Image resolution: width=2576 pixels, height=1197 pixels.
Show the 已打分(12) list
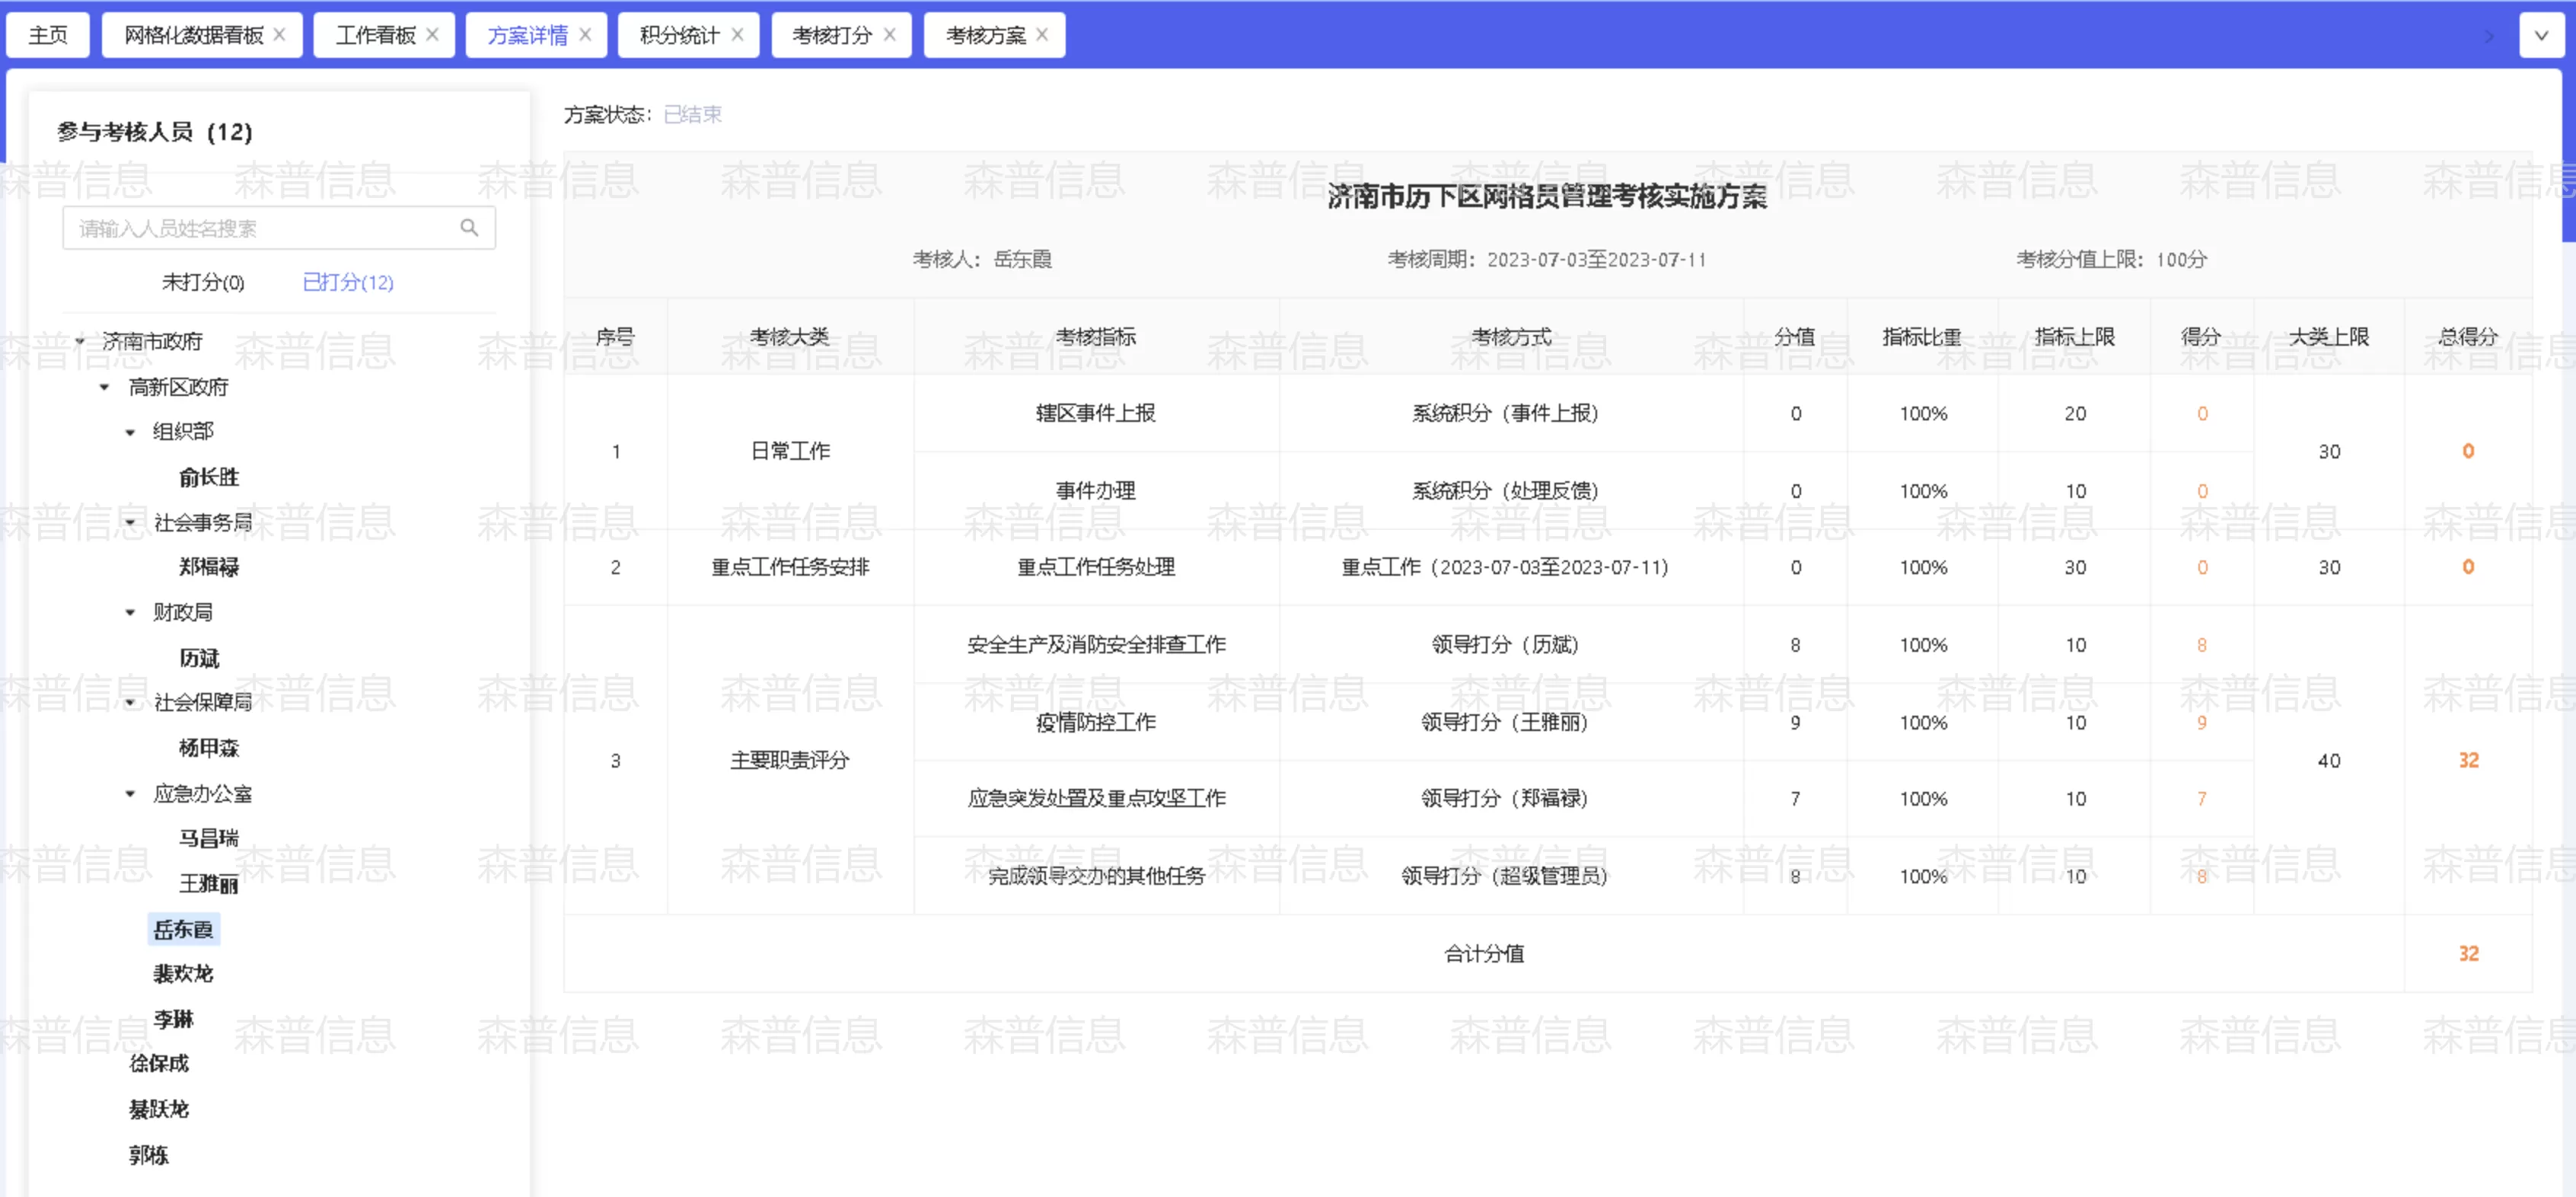point(348,283)
